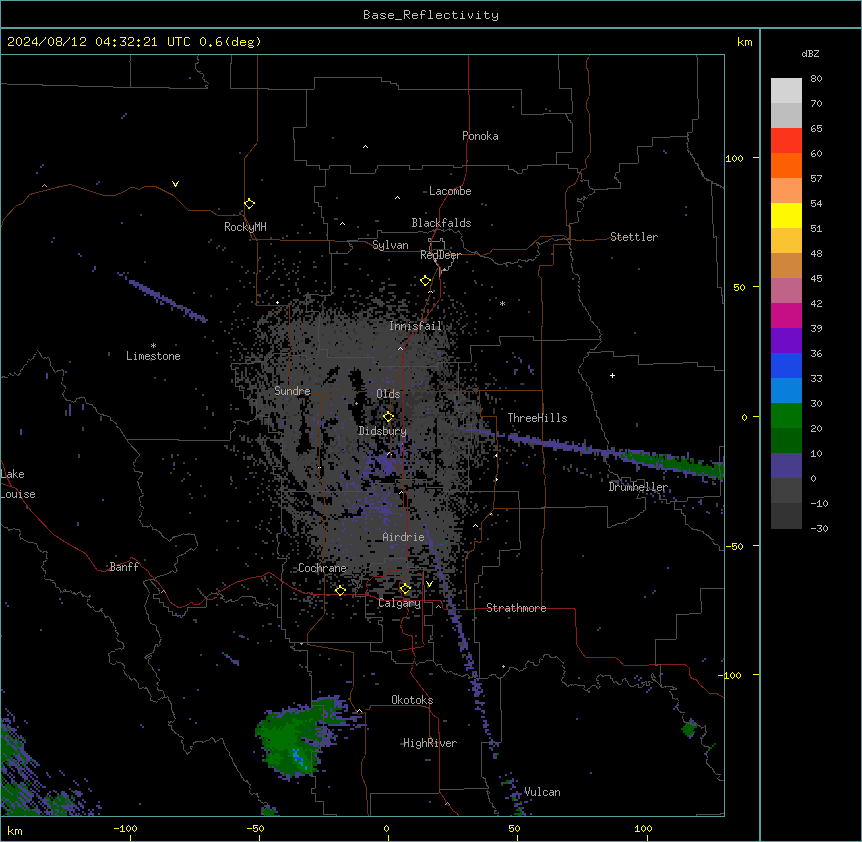Click the dBZ legend heading
The height and width of the screenshot is (842, 862).
[810, 53]
